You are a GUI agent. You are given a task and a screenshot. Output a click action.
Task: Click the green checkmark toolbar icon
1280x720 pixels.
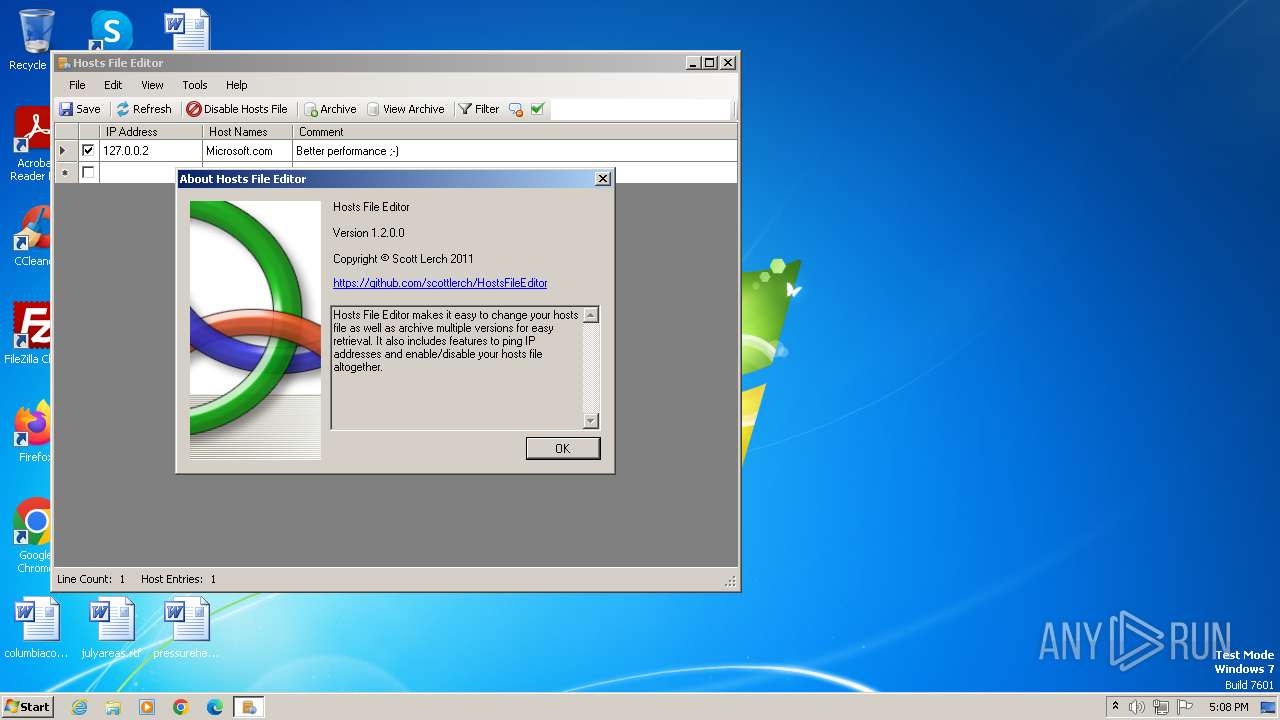coord(537,109)
